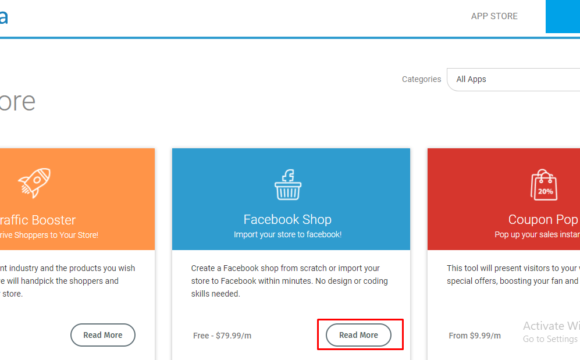Image resolution: width=580 pixels, height=360 pixels.
Task: Click the Facebook Shop basket icon
Action: click(288, 184)
